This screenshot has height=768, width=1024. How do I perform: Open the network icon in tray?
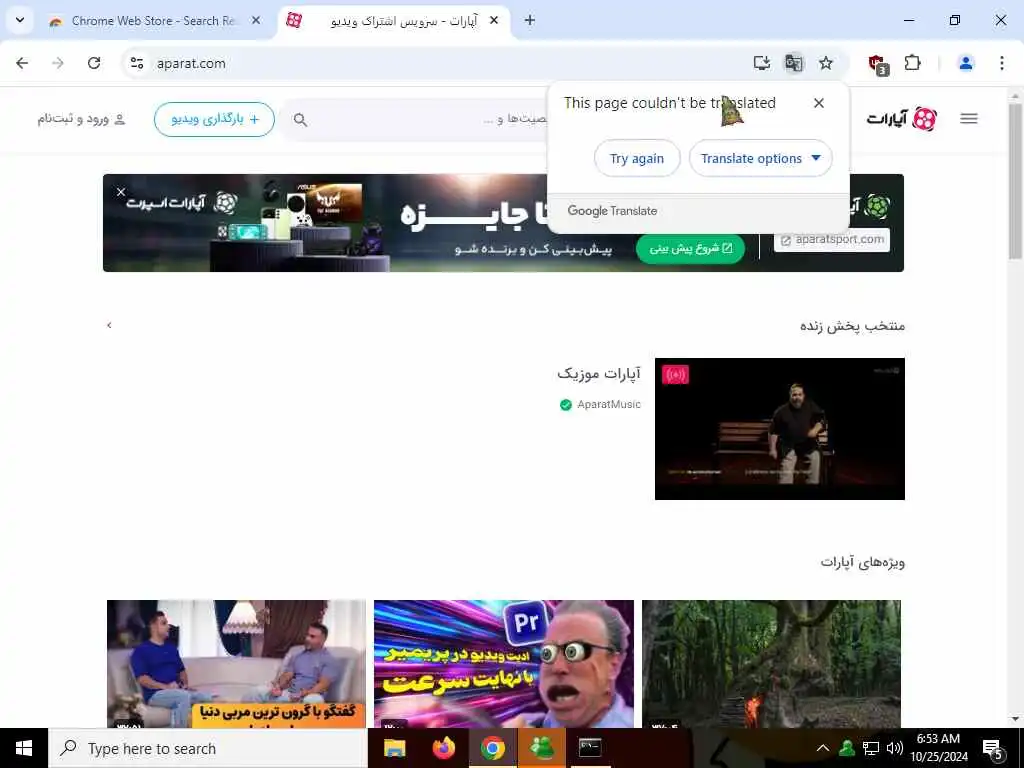click(x=871, y=748)
